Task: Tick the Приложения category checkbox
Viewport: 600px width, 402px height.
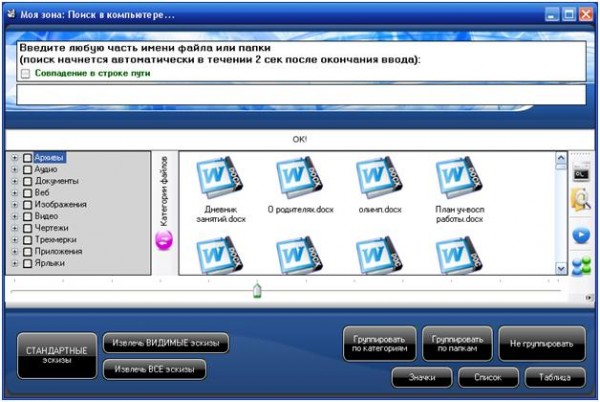Action: click(x=27, y=252)
